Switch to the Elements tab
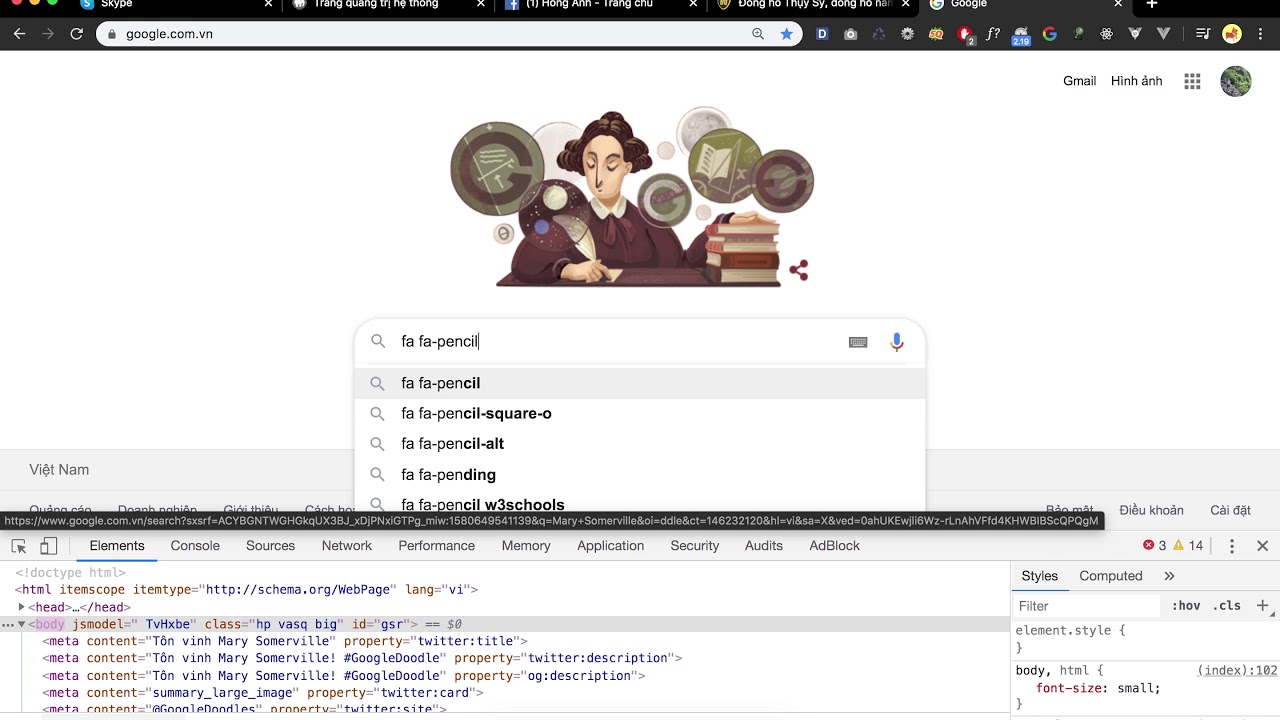This screenshot has height=720, width=1280. pyautogui.click(x=117, y=546)
